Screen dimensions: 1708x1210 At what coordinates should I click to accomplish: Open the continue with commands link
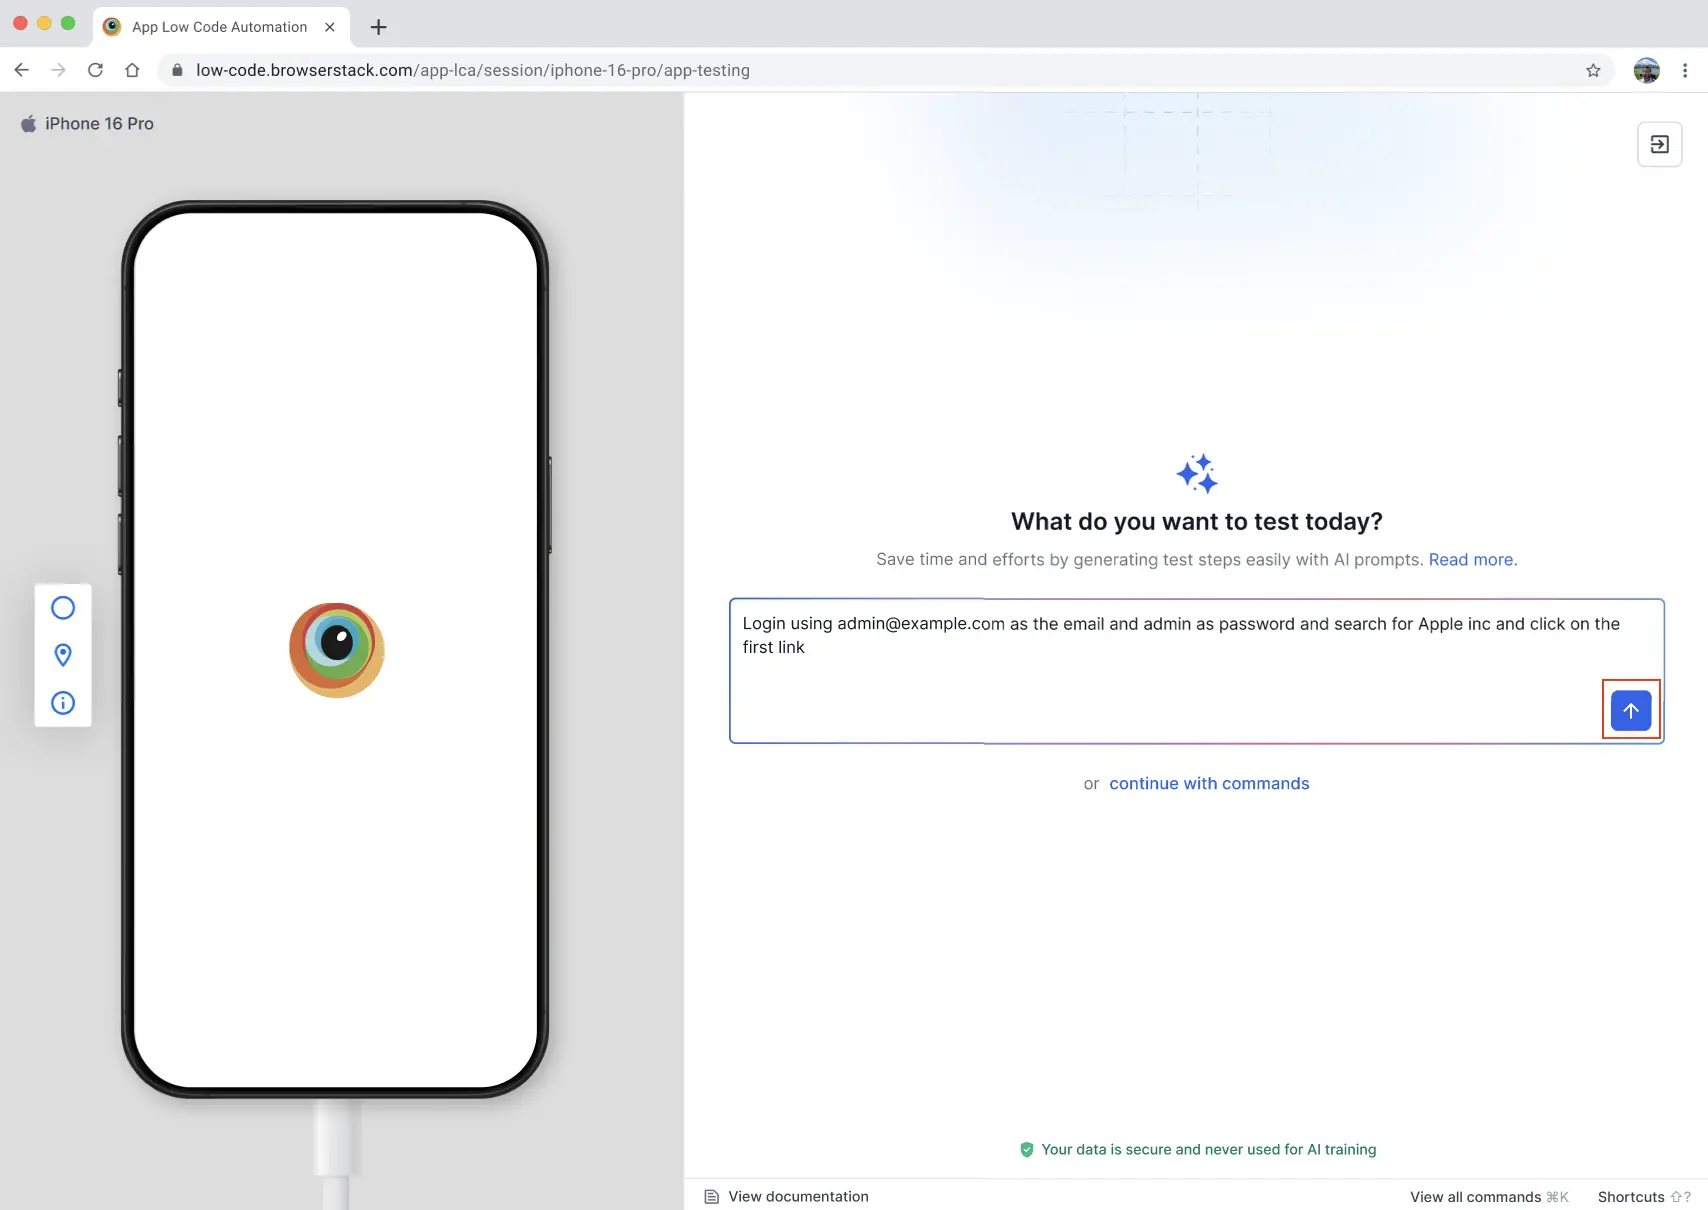[x=1209, y=783]
